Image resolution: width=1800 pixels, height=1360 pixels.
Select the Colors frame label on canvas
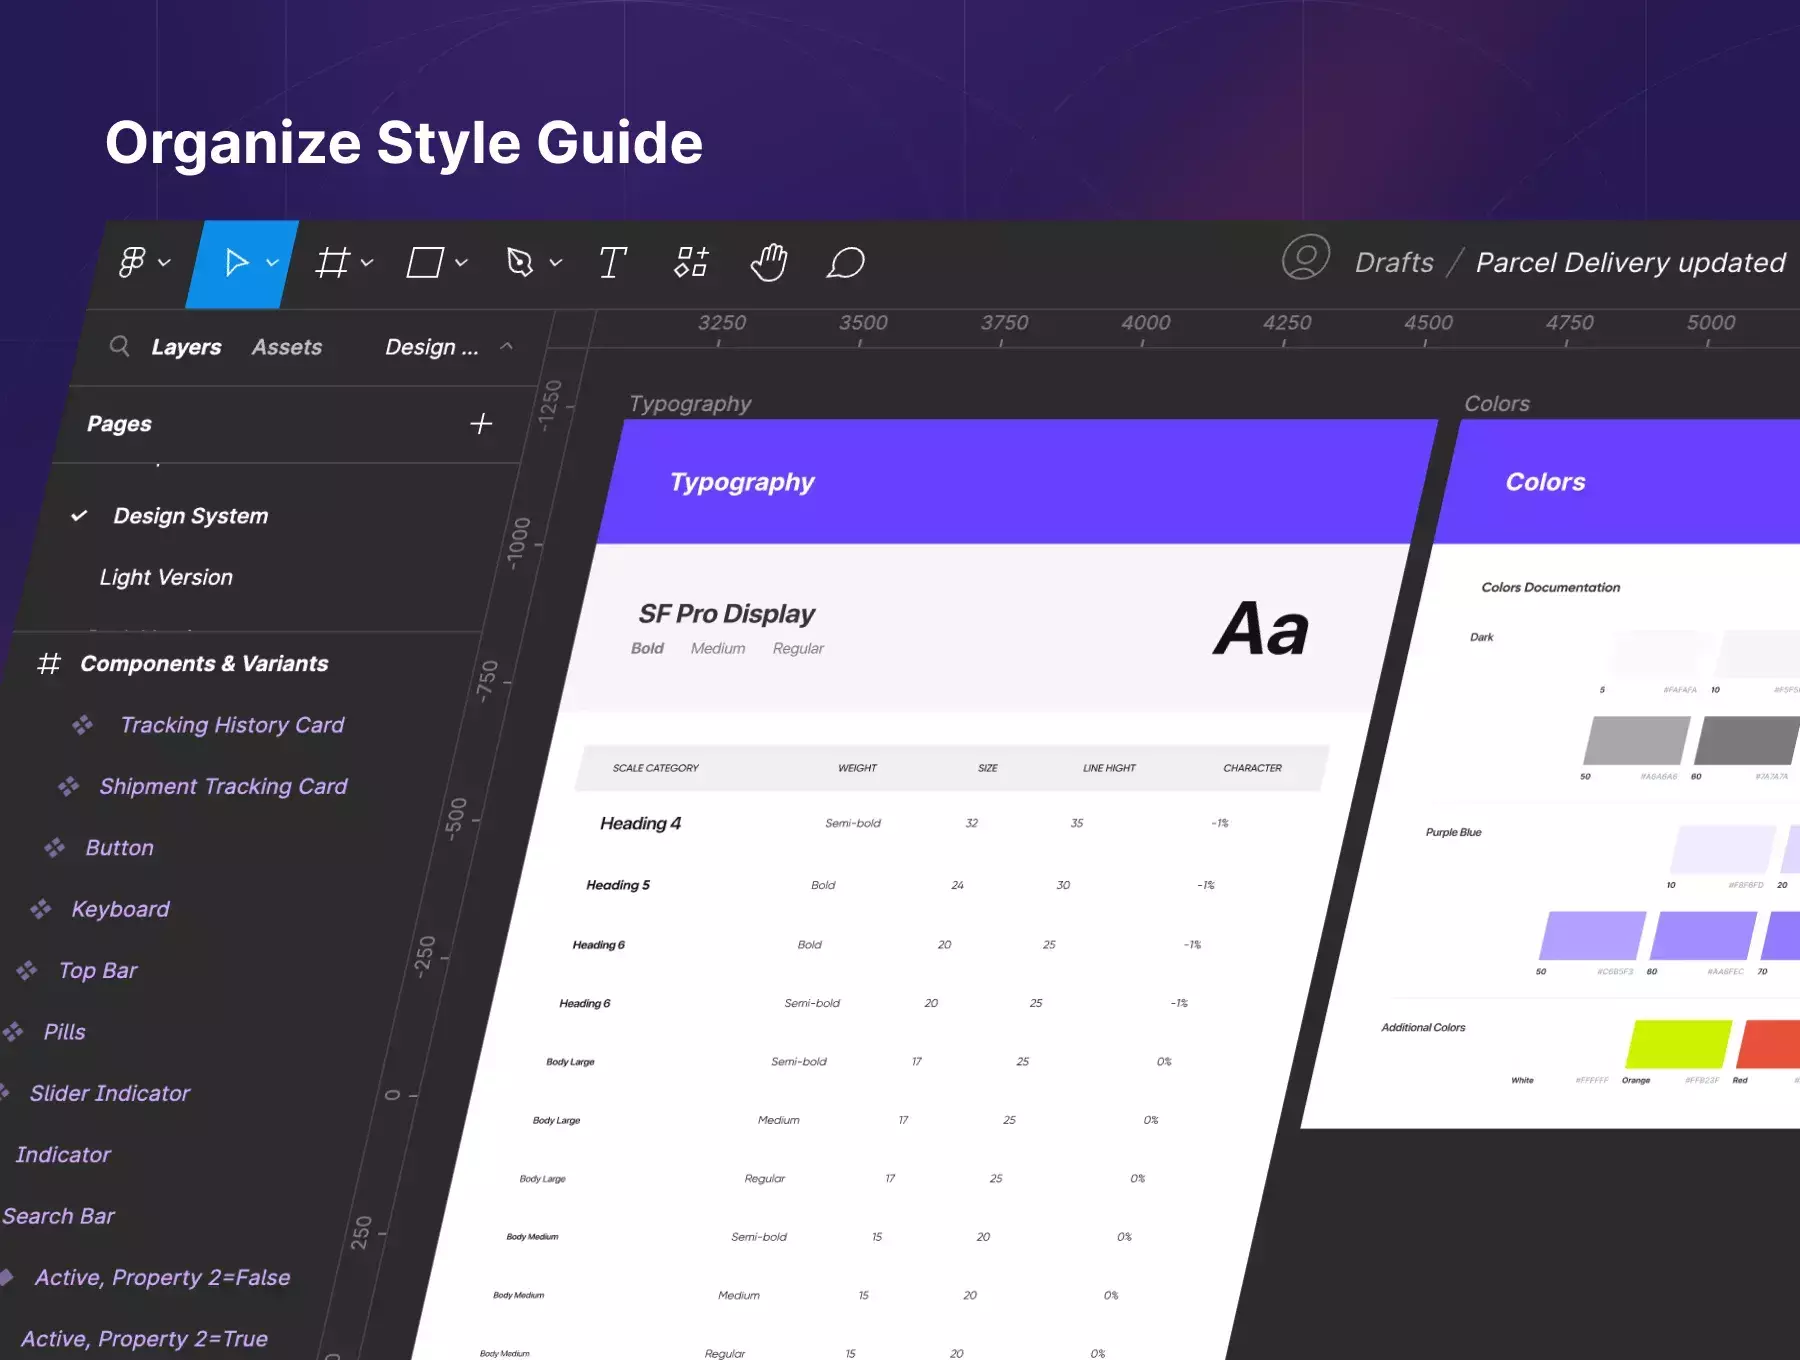pos(1497,404)
